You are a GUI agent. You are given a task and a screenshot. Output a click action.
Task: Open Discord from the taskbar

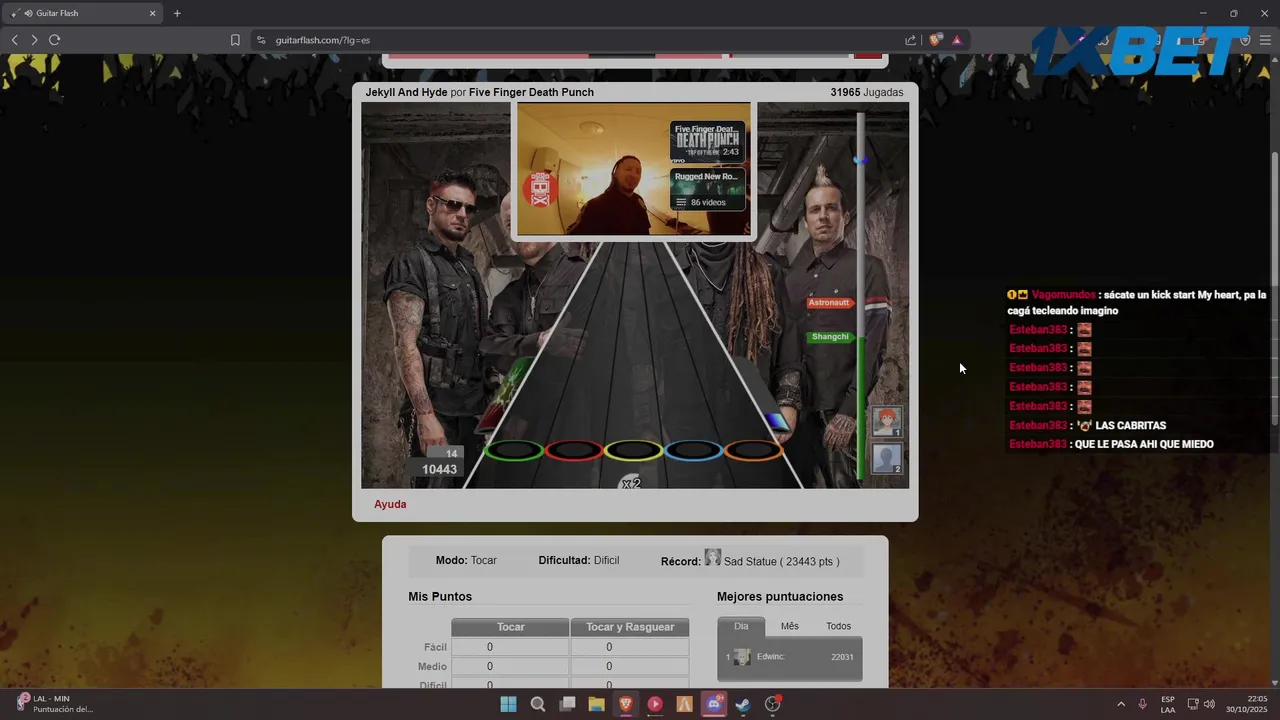(714, 704)
